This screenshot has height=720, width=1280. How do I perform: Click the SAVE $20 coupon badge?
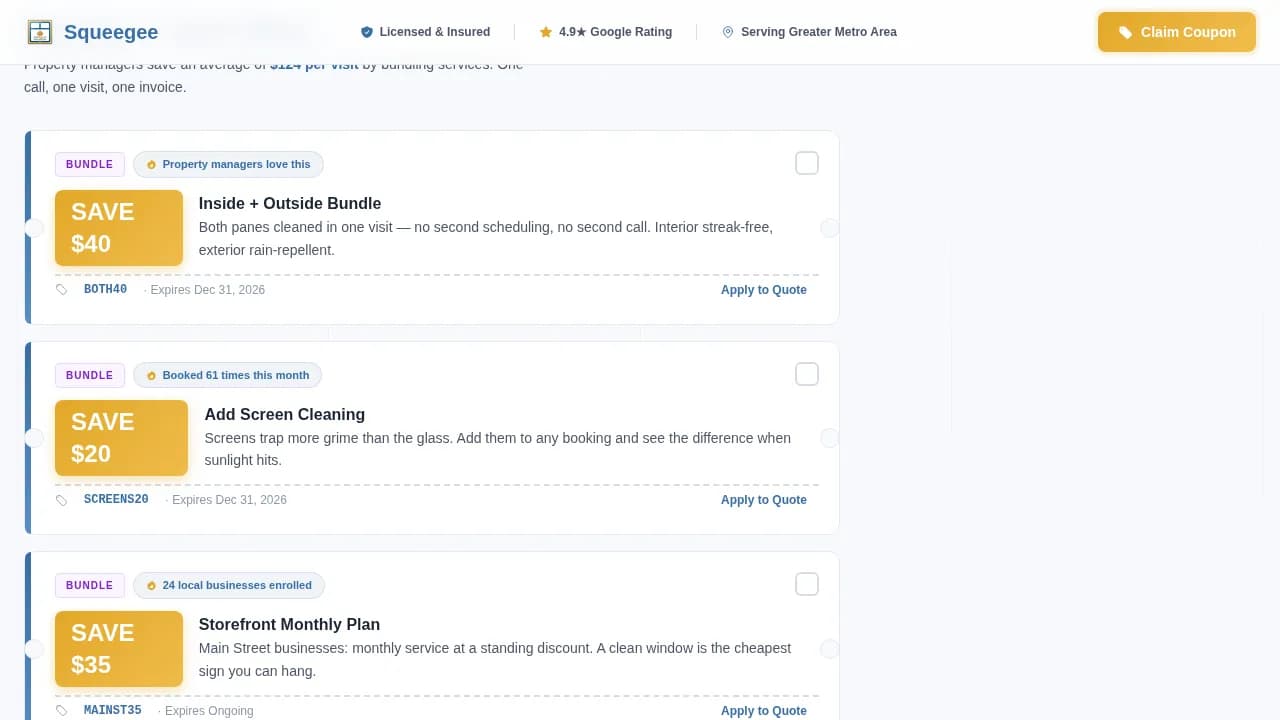coord(121,438)
